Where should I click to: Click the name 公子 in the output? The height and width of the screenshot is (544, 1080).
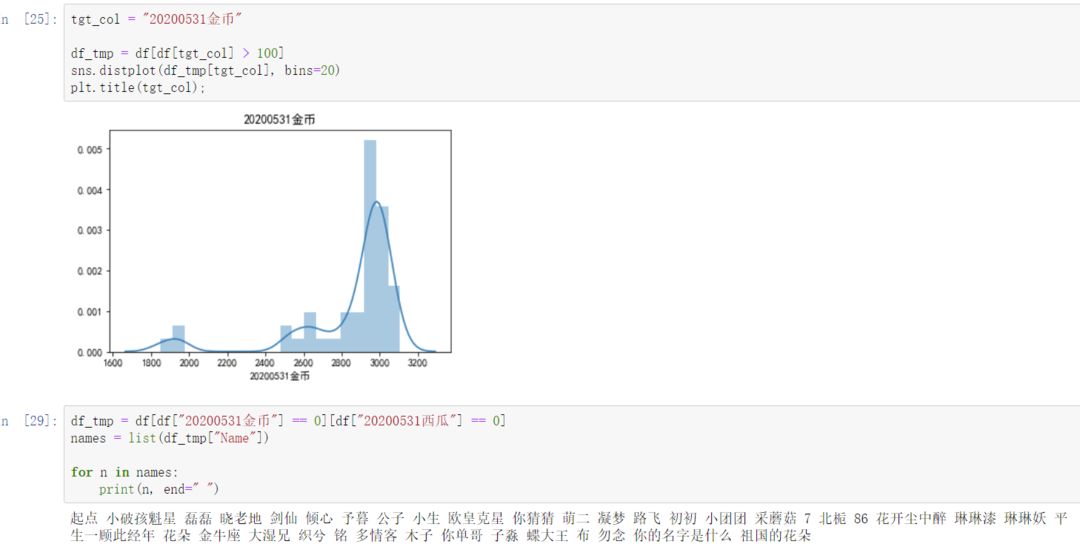[391, 518]
